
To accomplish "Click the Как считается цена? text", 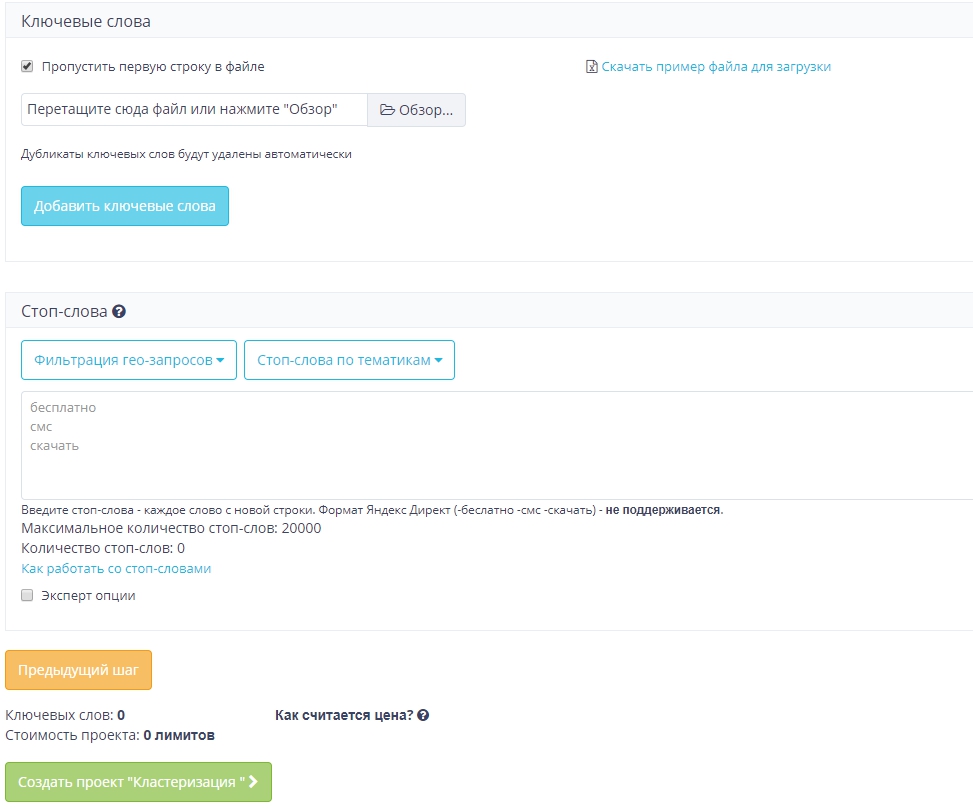I will 344,716.
